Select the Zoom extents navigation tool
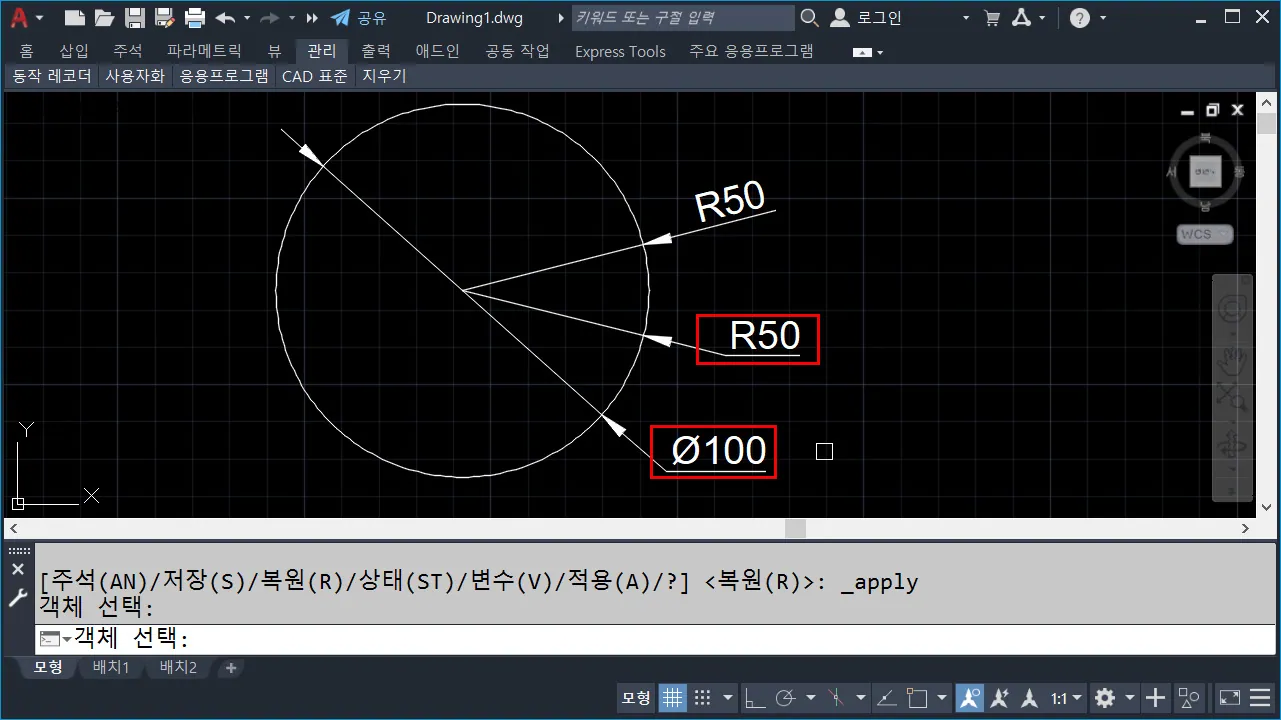This screenshot has height=720, width=1281. tap(1232, 396)
